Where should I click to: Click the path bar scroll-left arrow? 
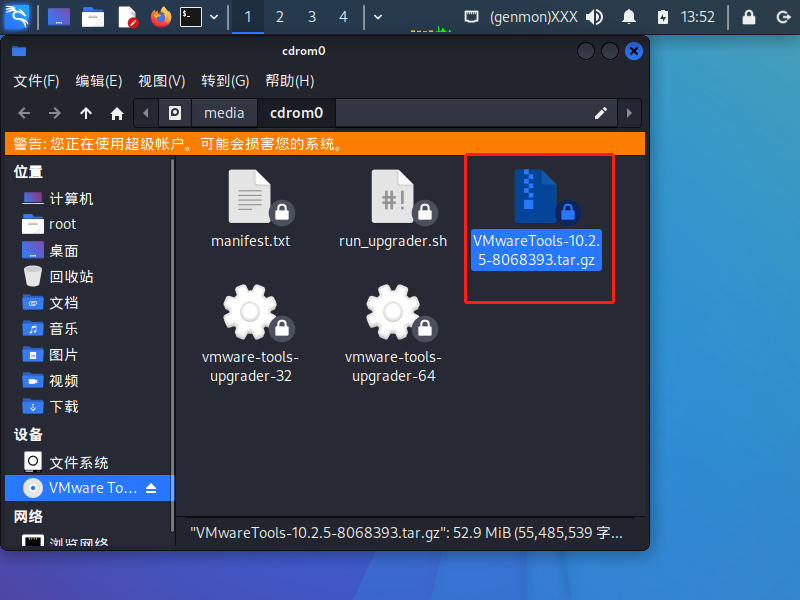click(x=146, y=113)
